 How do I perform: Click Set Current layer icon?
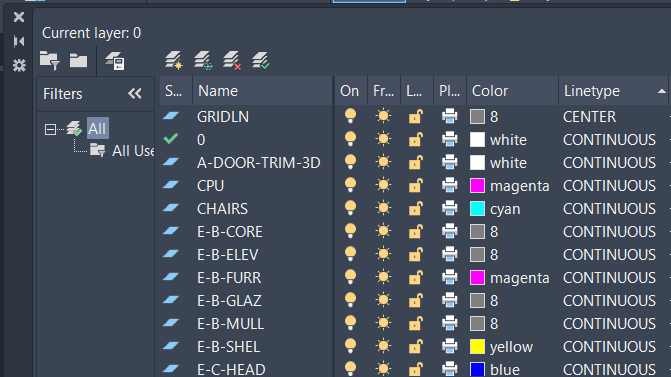point(261,60)
